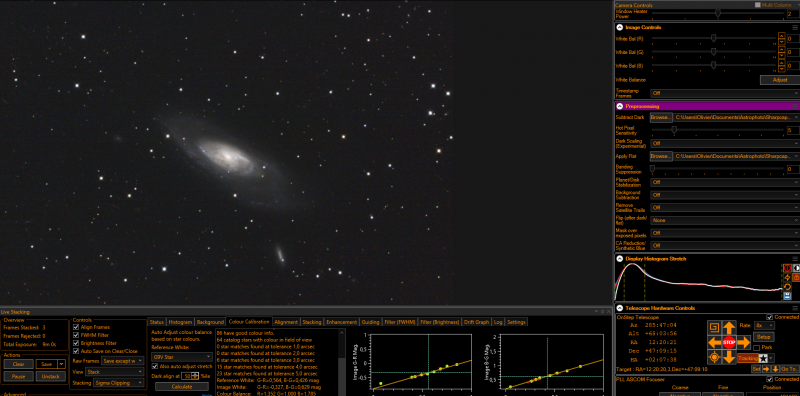Click the Pause stacking button
The width and height of the screenshot is (800, 396).
(x=18, y=376)
